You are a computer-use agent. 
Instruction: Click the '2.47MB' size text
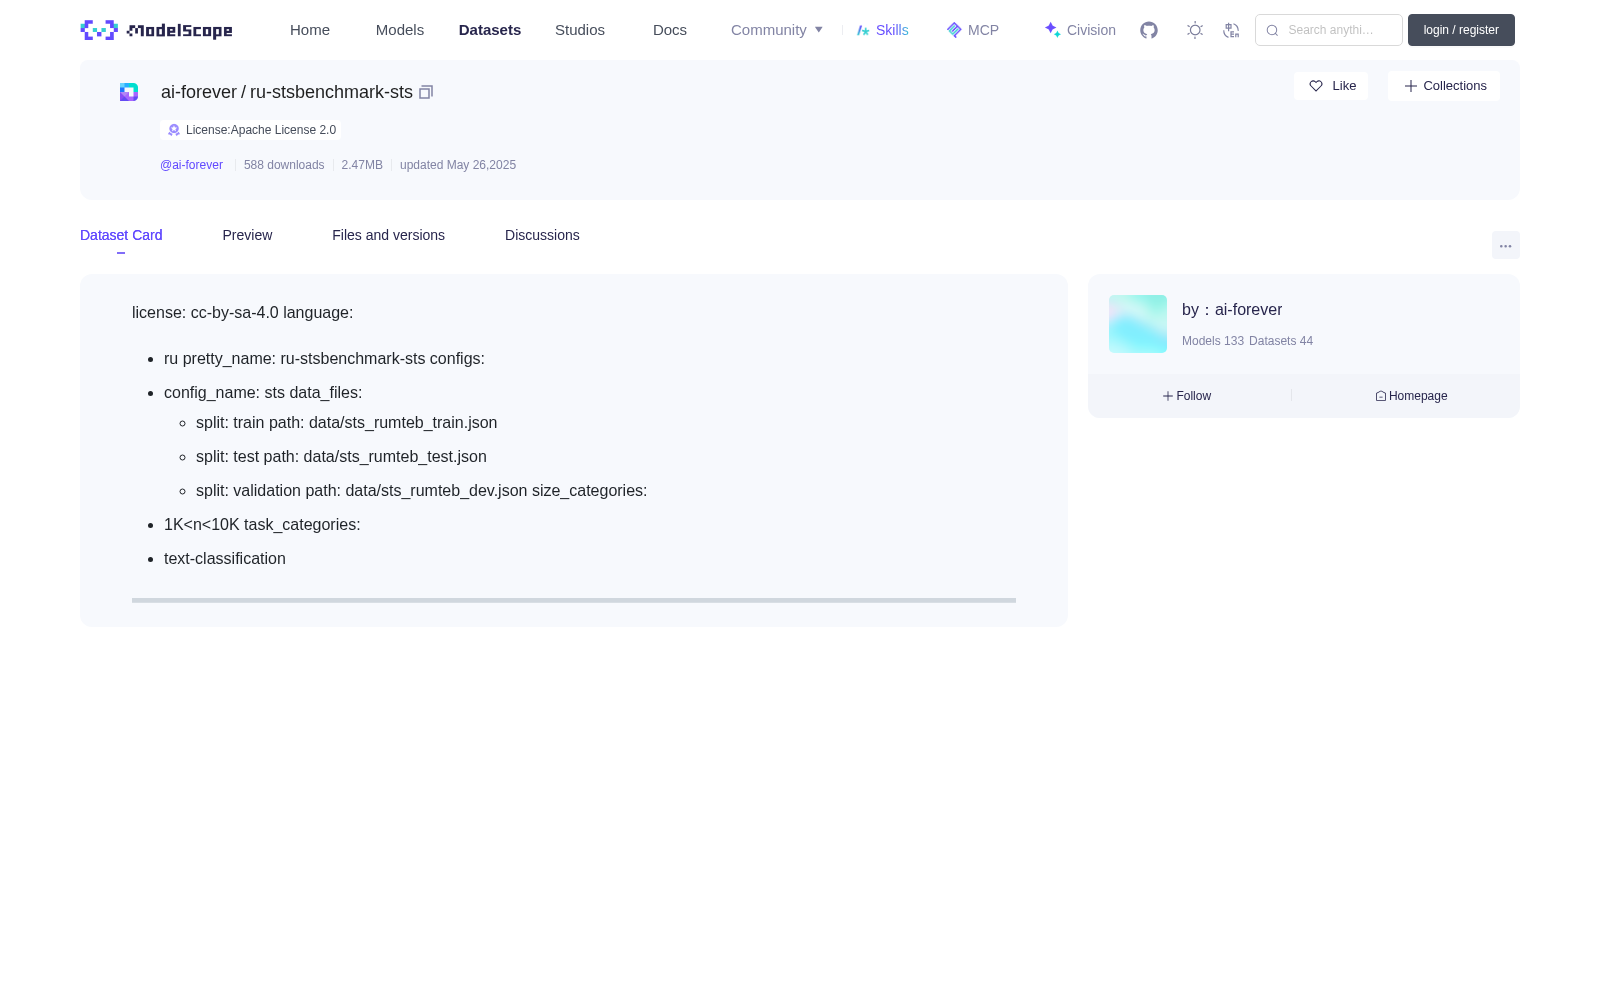tap(362, 165)
